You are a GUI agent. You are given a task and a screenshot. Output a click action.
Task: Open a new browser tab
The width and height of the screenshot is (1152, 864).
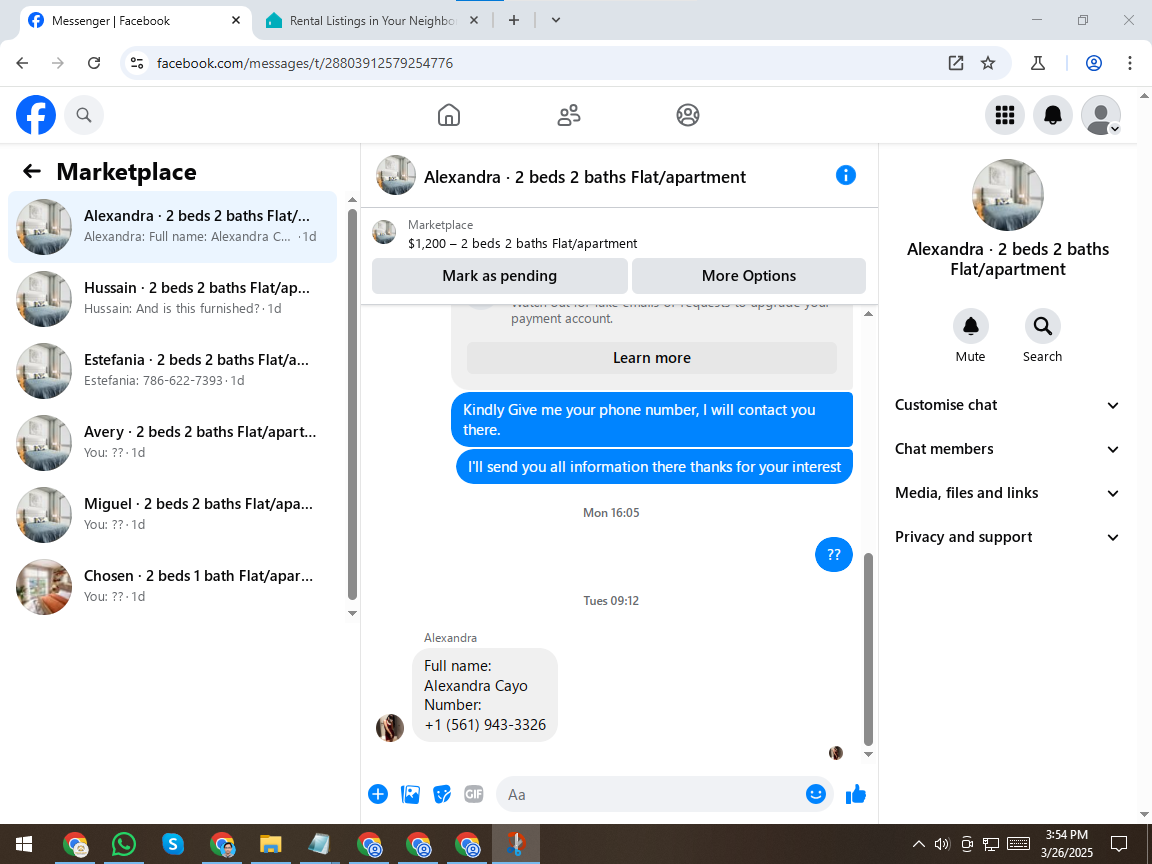tap(514, 21)
